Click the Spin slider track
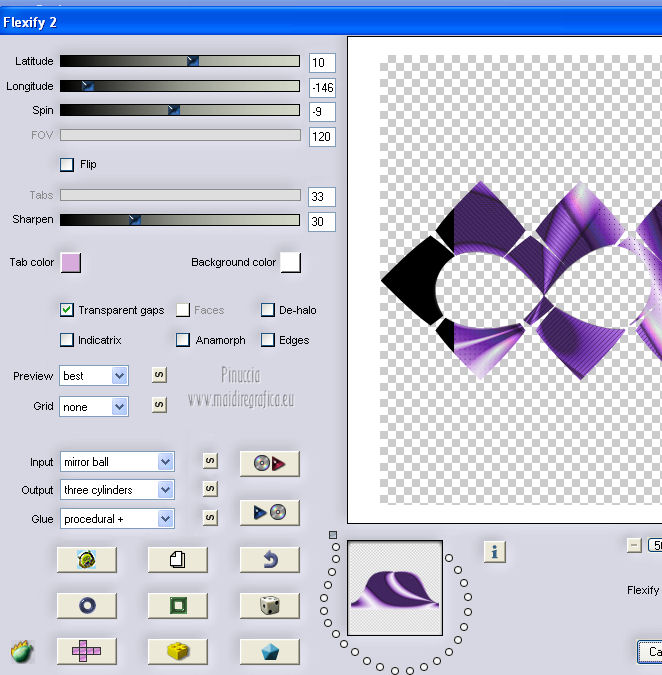The width and height of the screenshot is (662, 675). (x=180, y=110)
